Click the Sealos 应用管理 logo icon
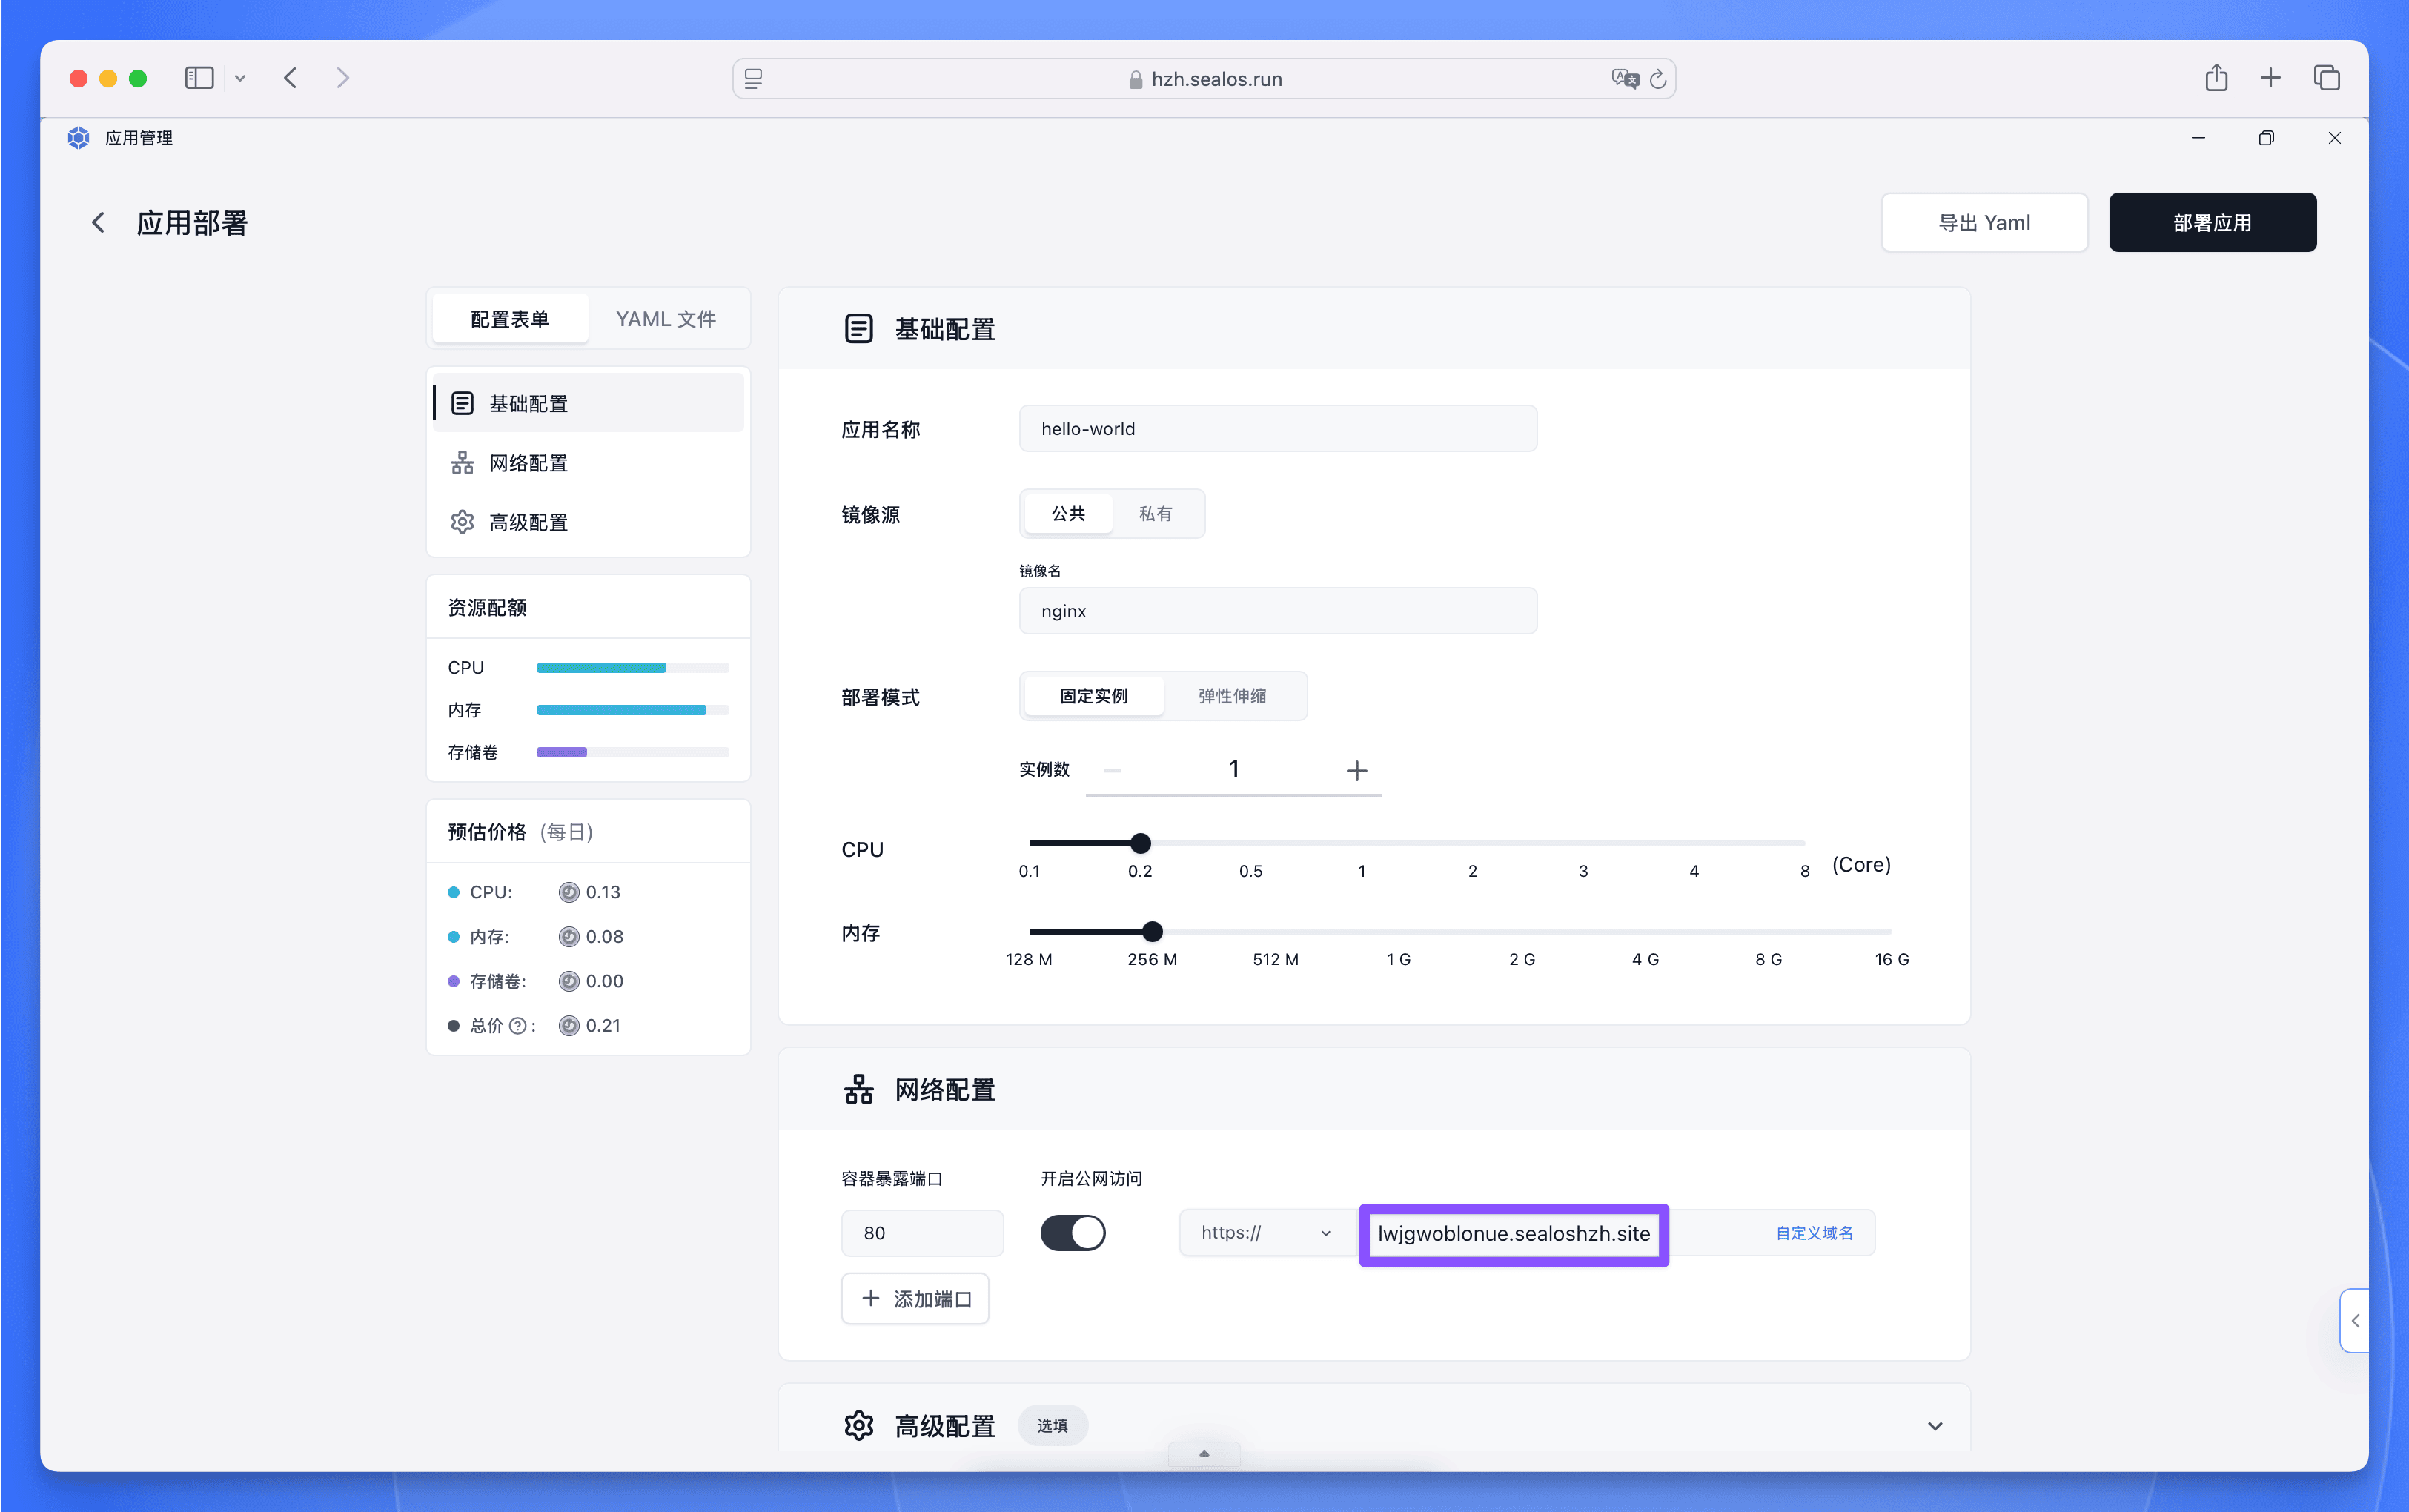This screenshot has width=2409, height=1512. 78,138
